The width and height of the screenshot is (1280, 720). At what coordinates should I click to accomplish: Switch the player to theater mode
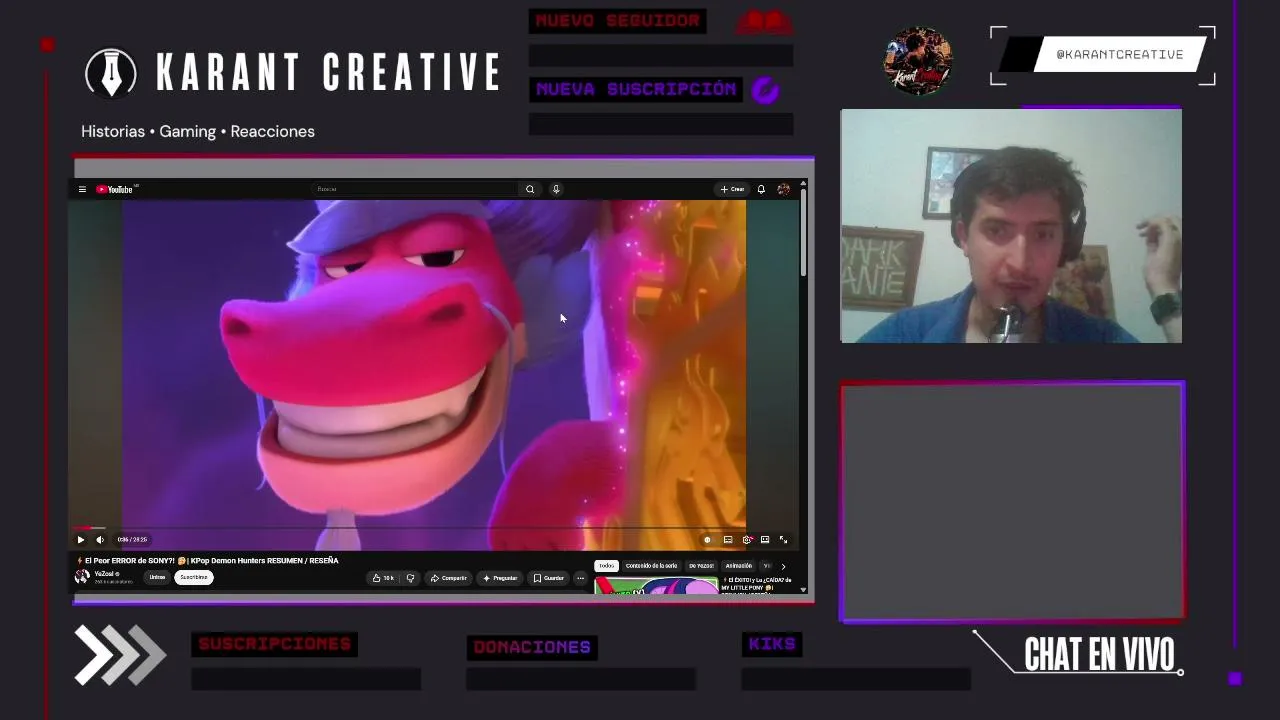(765, 540)
